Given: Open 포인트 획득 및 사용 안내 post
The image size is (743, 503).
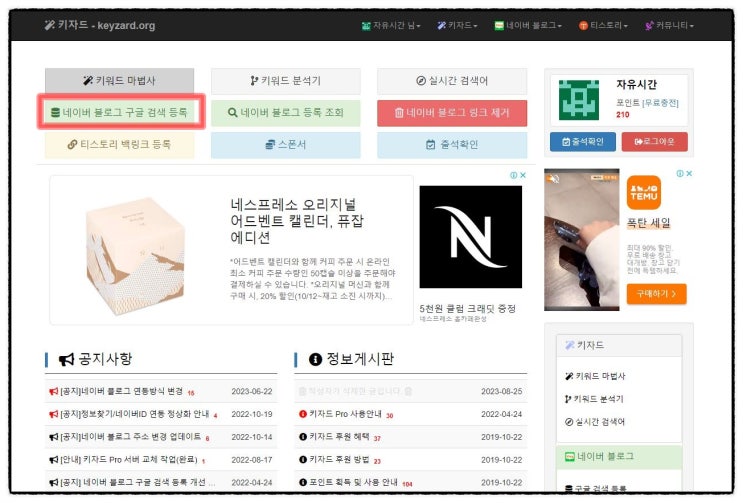Looking at the screenshot, I should point(353,482).
